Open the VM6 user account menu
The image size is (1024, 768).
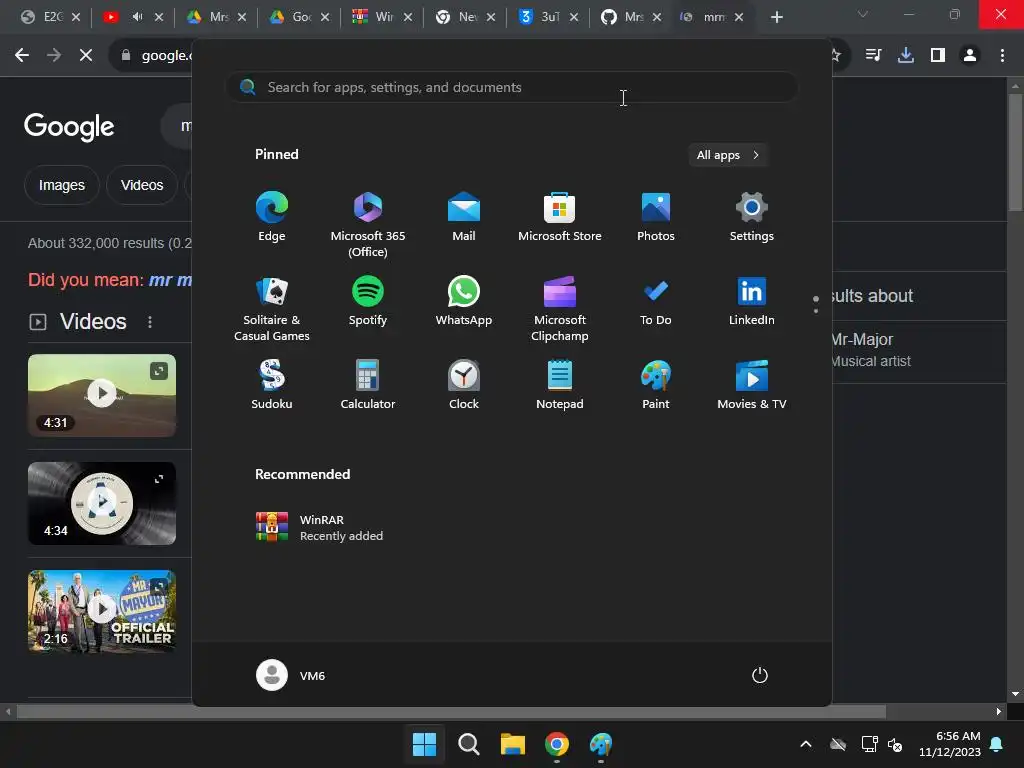[291, 675]
